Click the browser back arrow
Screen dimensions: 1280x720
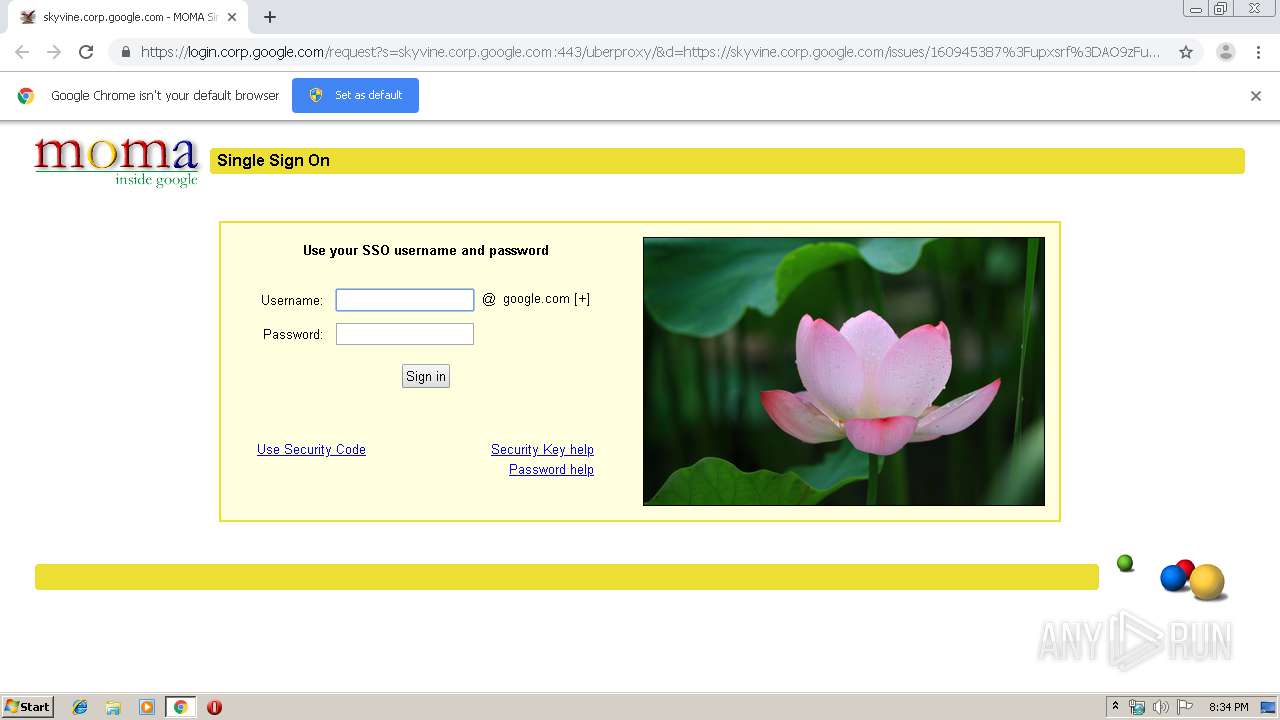tap(22, 52)
